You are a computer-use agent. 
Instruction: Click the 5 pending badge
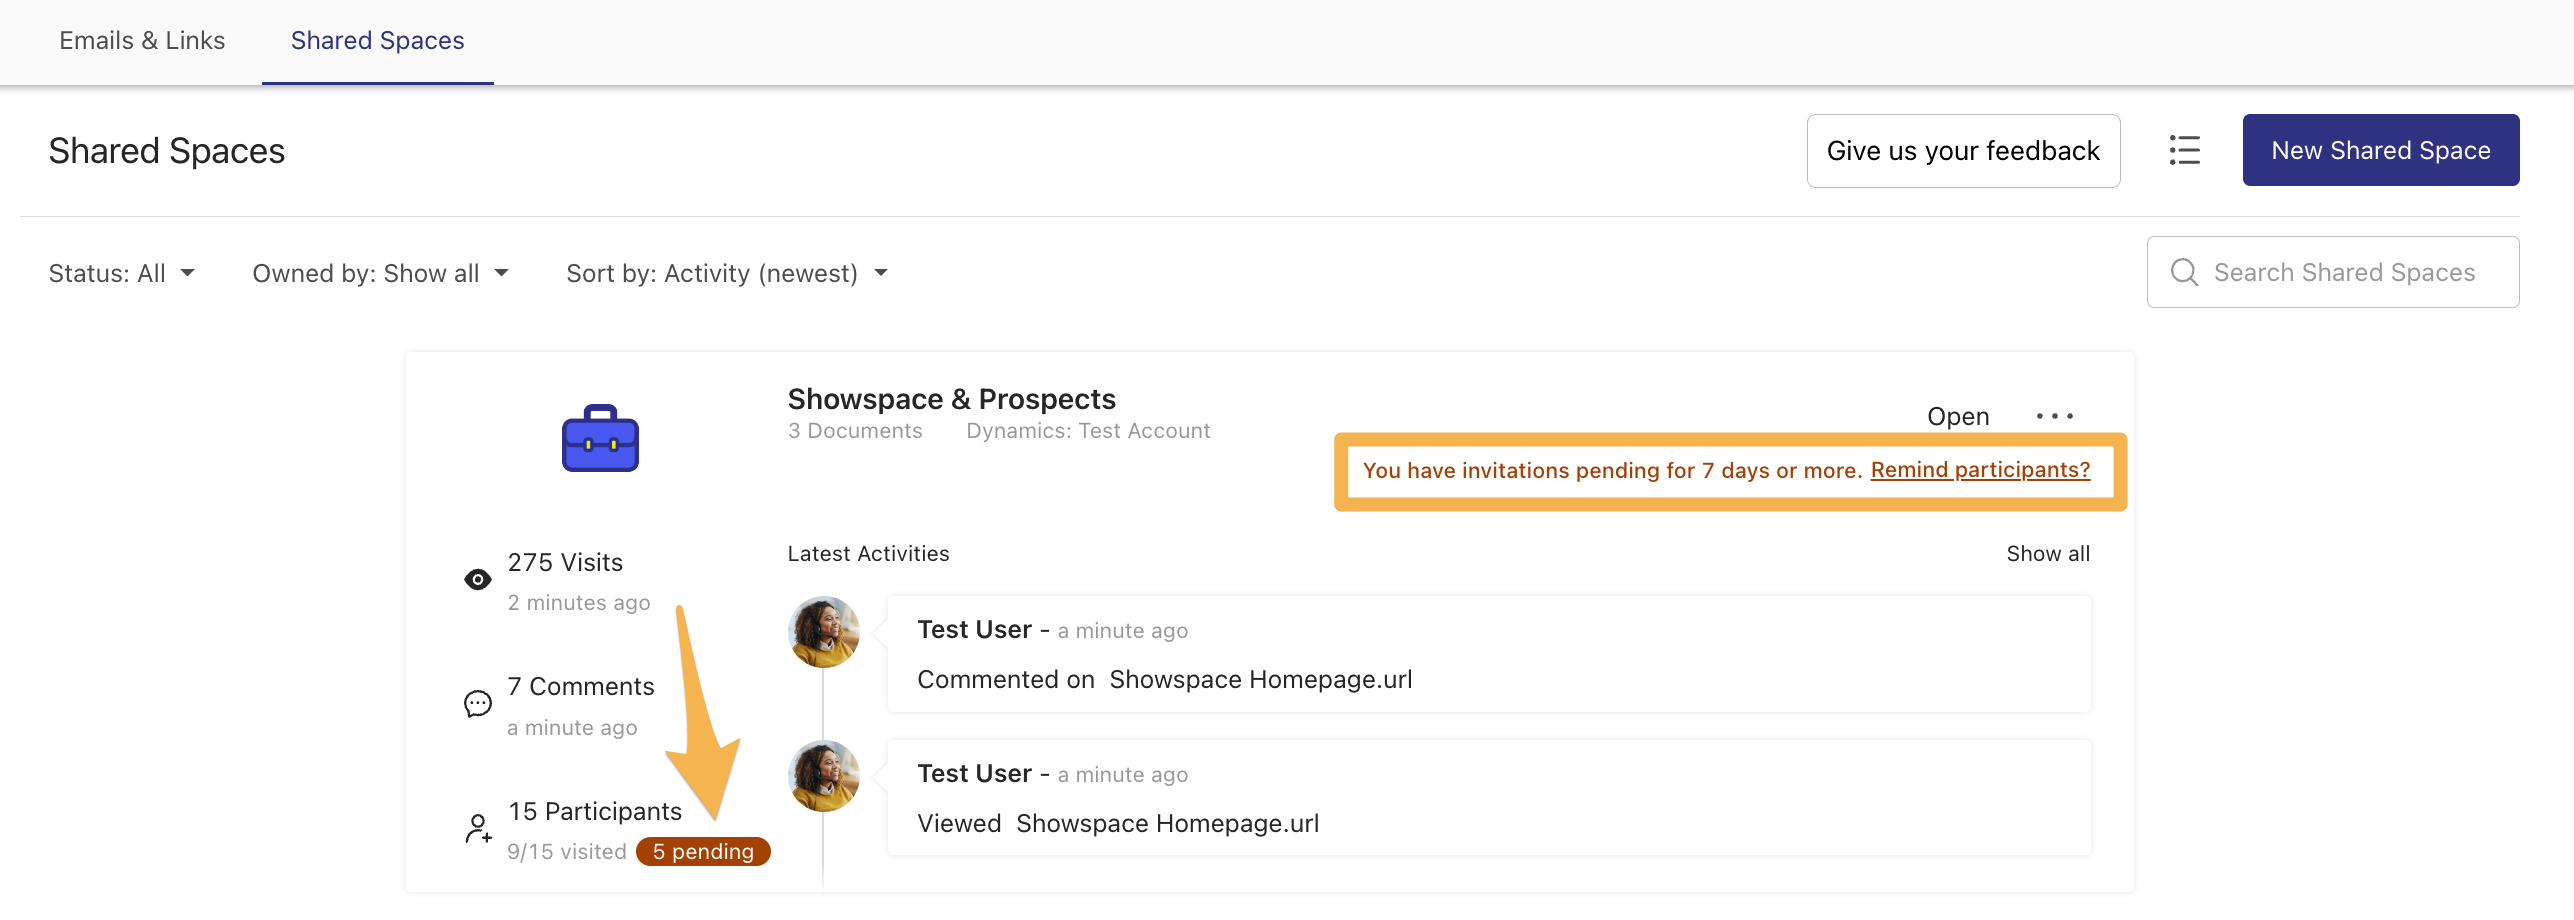(703, 852)
